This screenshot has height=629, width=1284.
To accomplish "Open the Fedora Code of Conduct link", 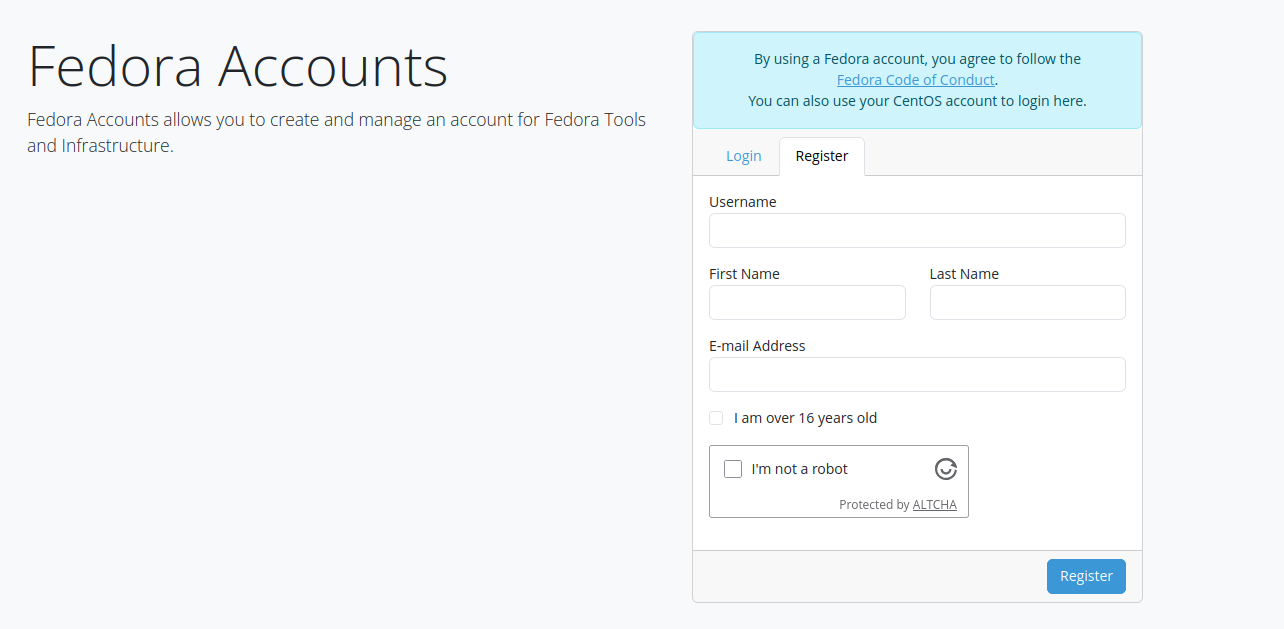I will point(916,80).
